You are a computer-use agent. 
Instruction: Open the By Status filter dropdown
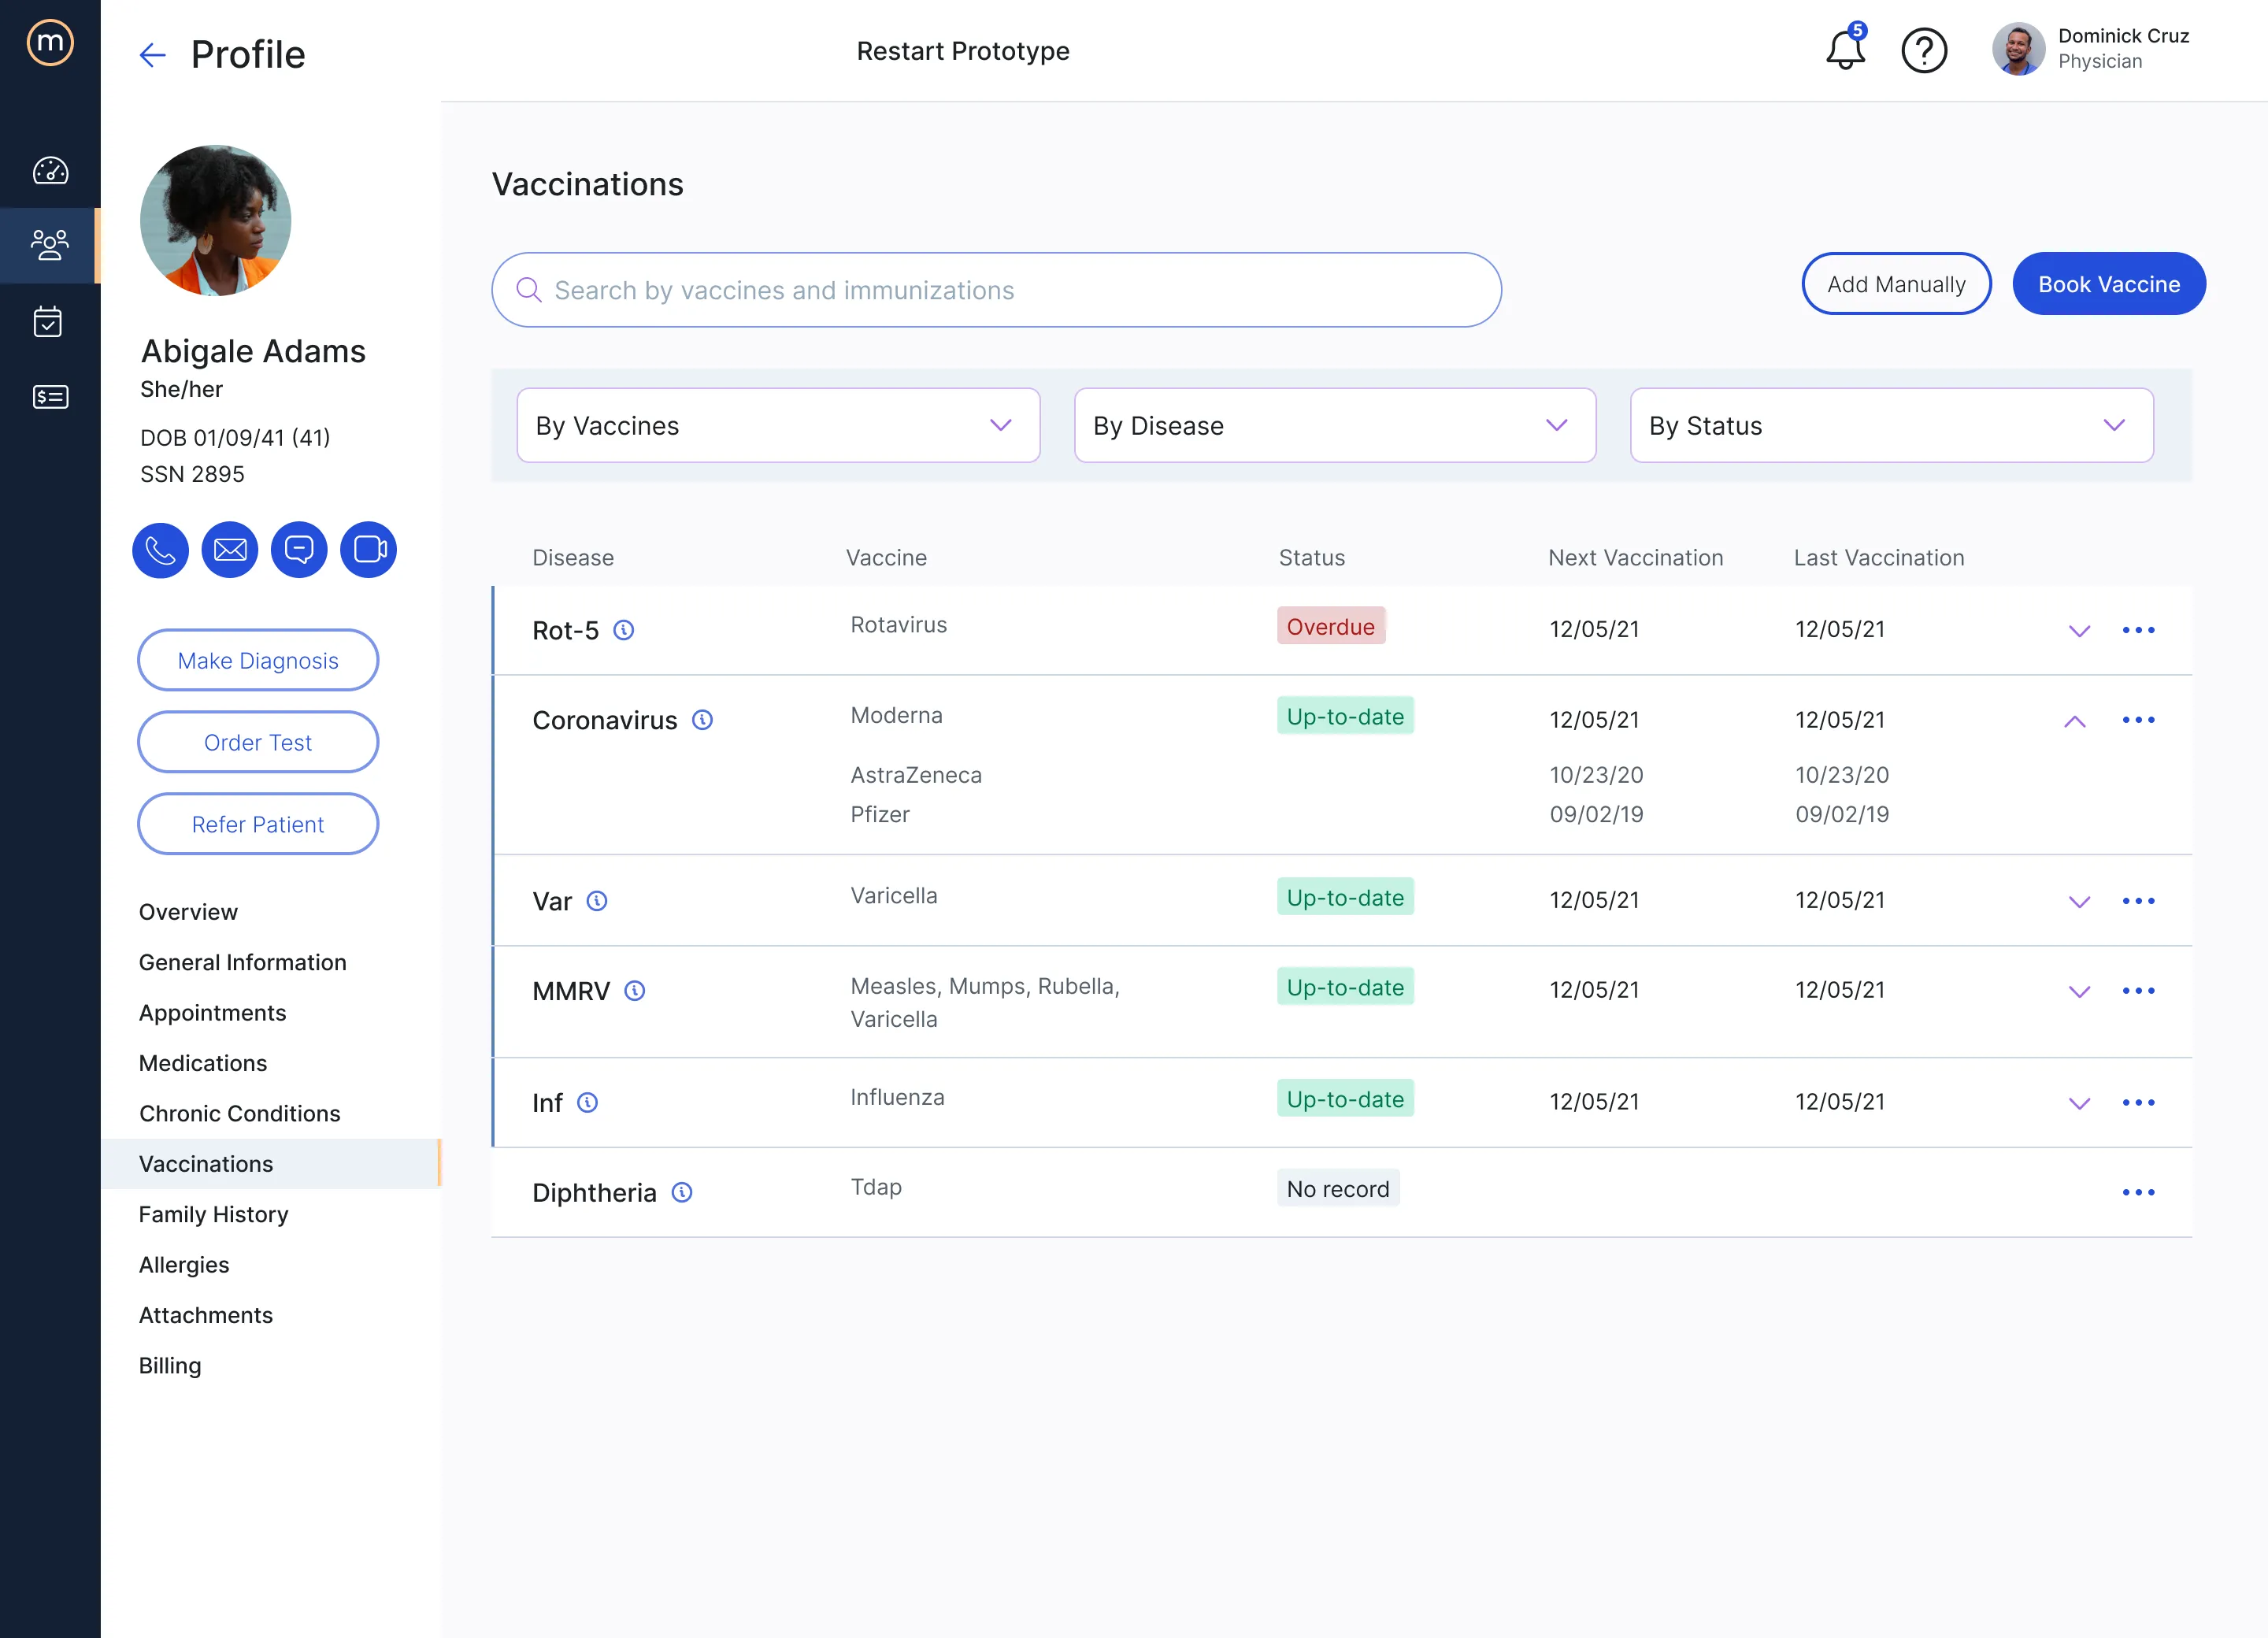click(x=1891, y=425)
